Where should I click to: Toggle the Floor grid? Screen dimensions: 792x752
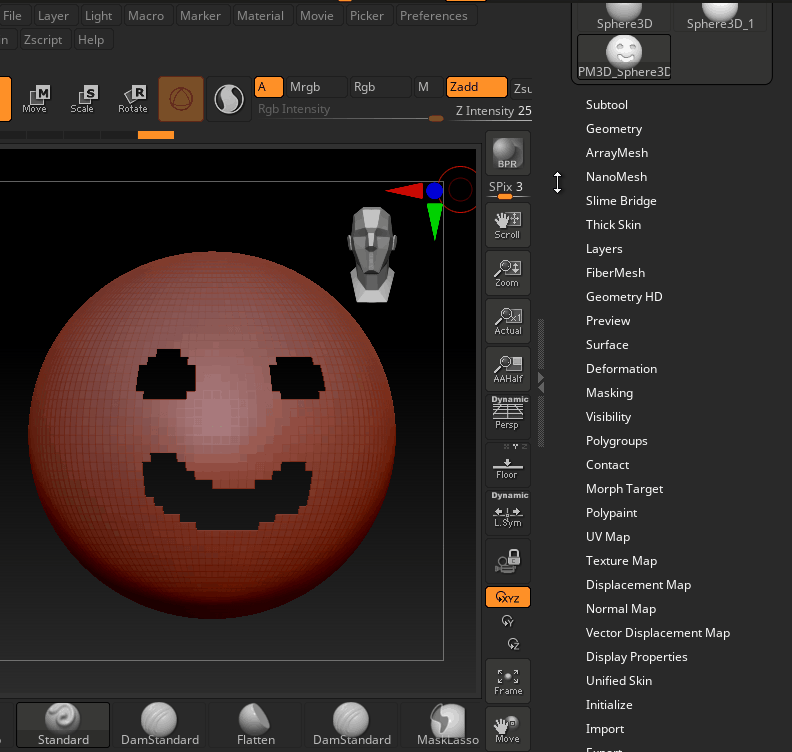pyautogui.click(x=508, y=465)
